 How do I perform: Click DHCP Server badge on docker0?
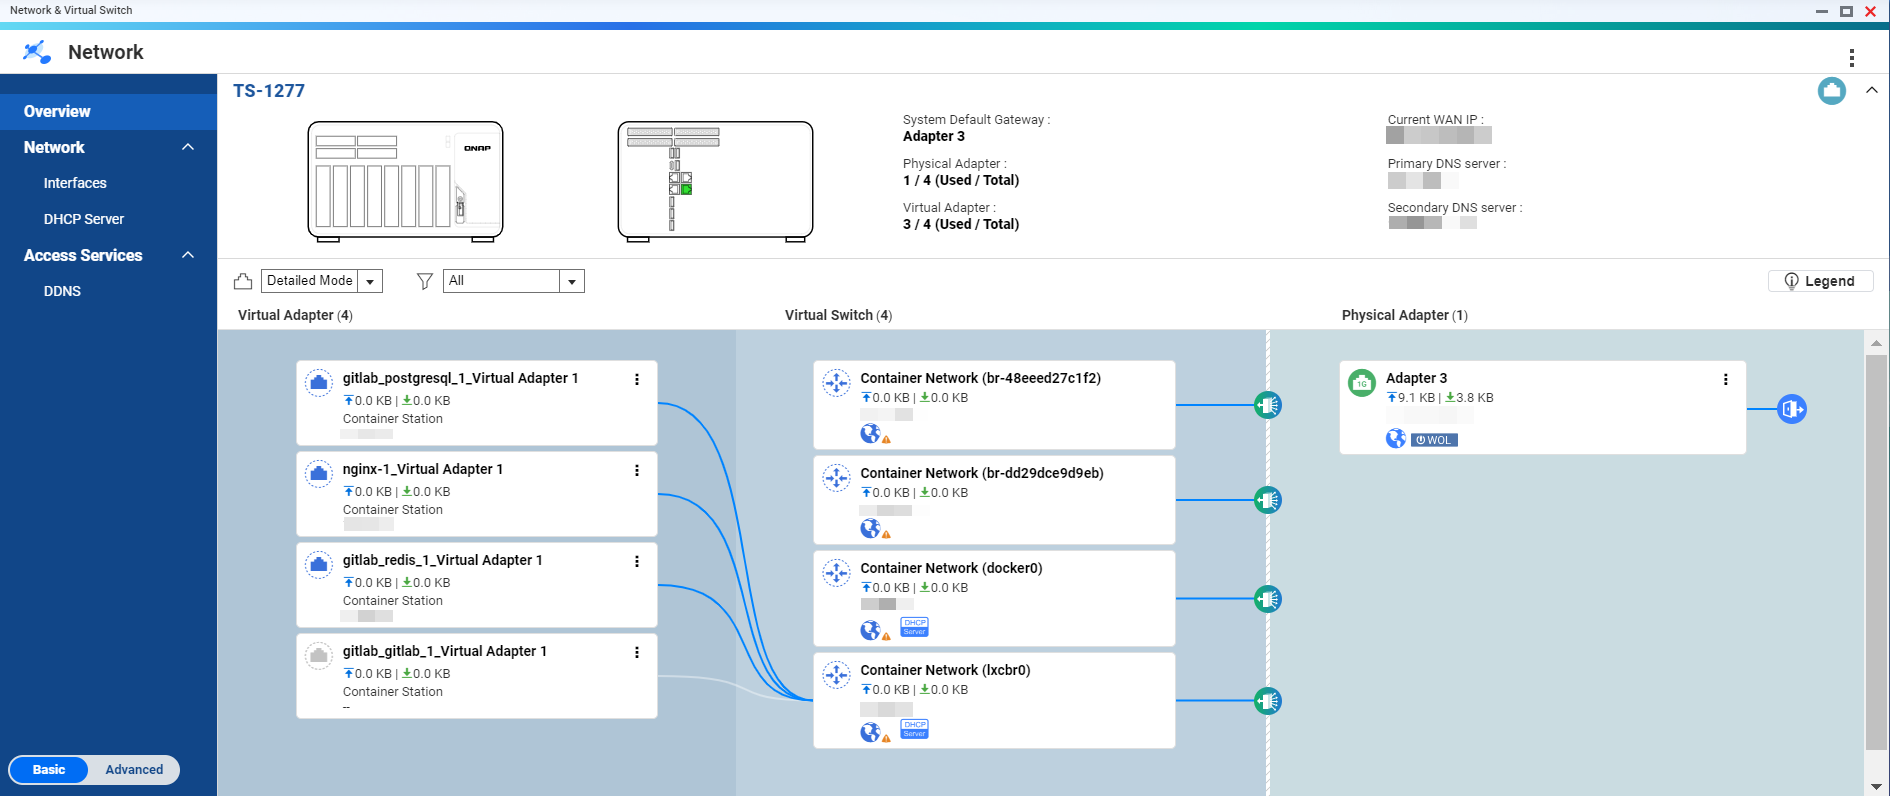click(x=914, y=627)
